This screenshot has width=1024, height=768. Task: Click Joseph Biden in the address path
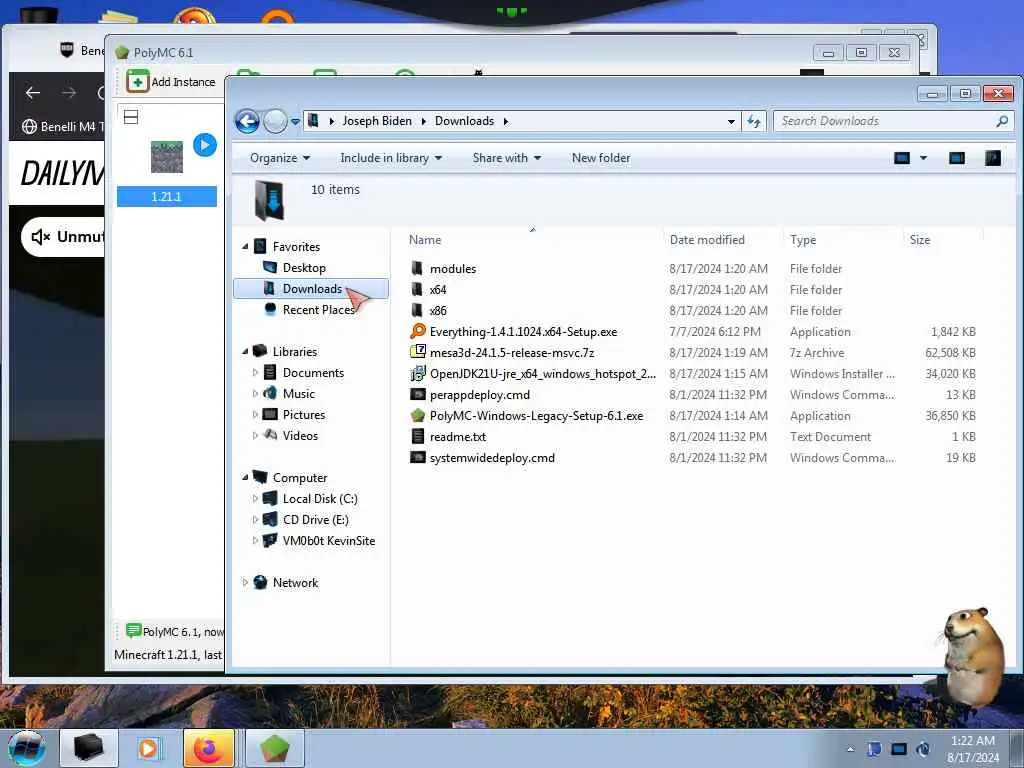click(x=377, y=121)
